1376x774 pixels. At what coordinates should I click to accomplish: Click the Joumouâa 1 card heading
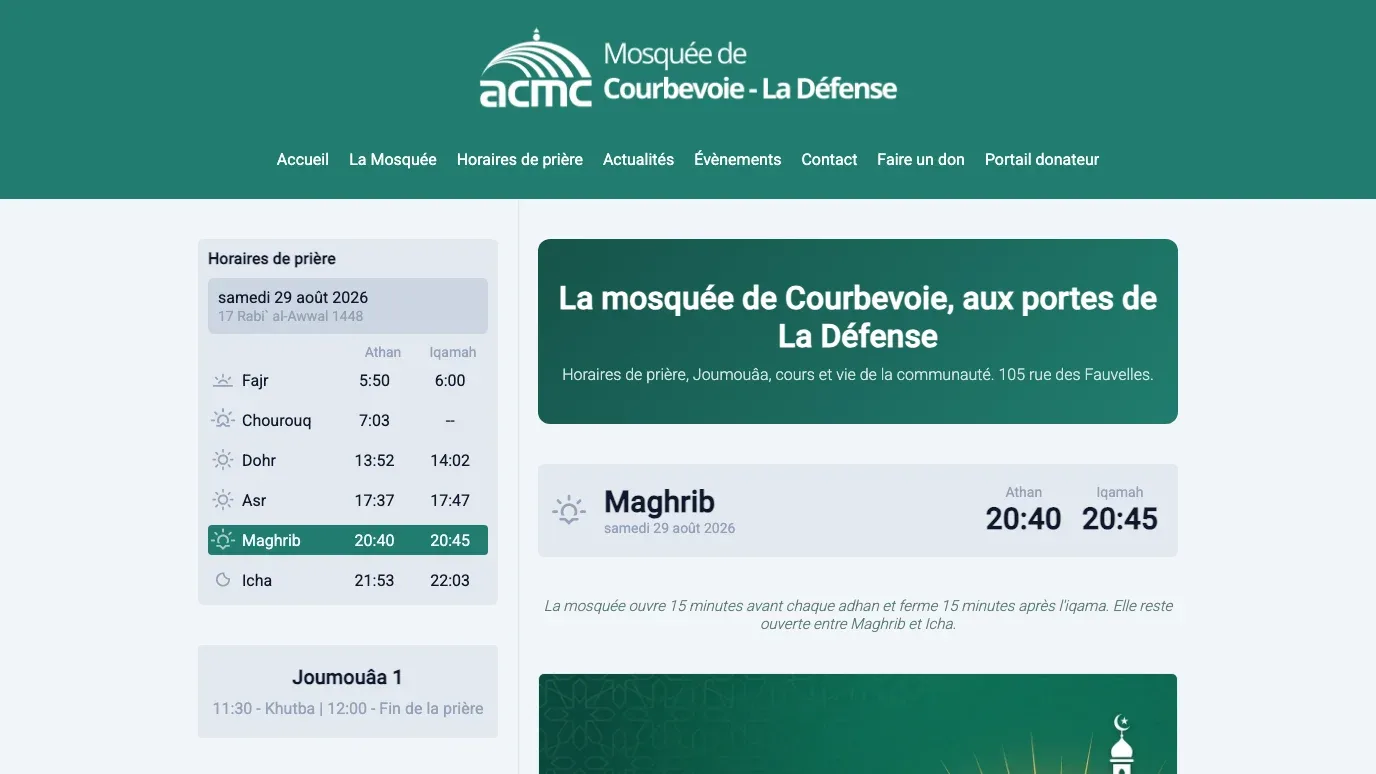[x=347, y=678]
